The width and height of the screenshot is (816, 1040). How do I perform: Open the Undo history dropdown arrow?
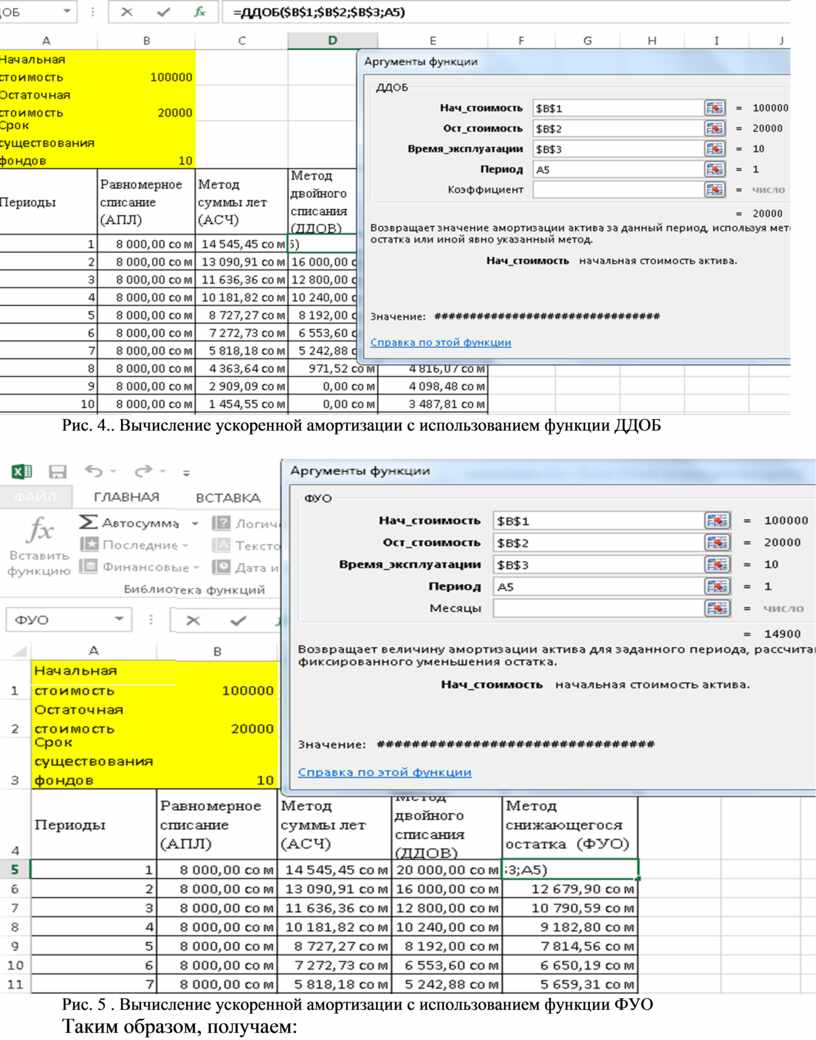(x=113, y=472)
